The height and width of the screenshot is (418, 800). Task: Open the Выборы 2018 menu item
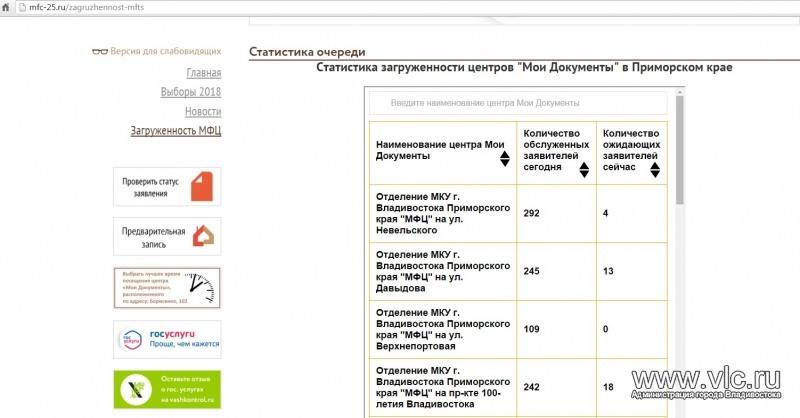point(190,92)
